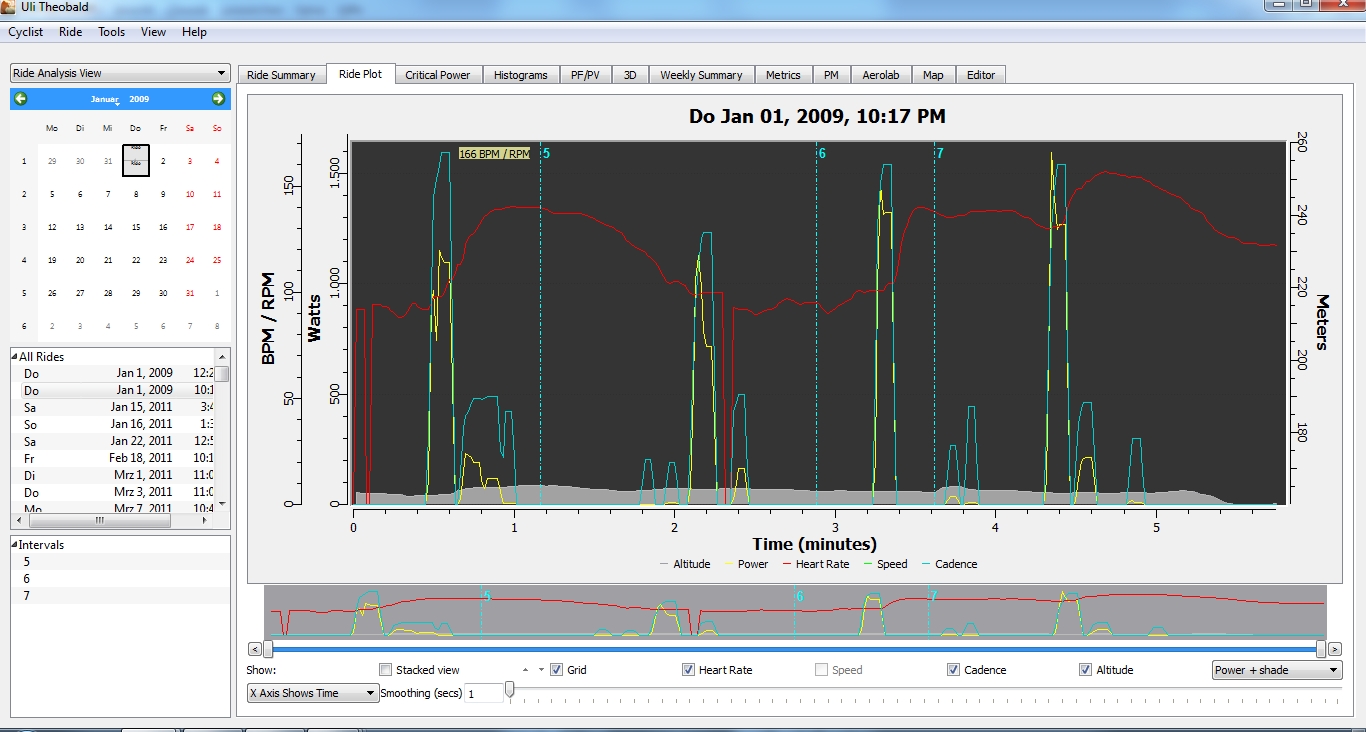Click highlighted ride day cell in calendar

[135, 160]
